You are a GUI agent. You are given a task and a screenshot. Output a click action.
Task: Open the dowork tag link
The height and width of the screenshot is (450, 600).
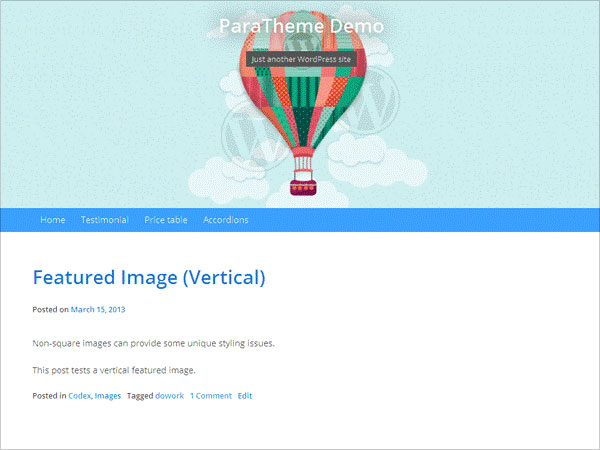(x=170, y=396)
